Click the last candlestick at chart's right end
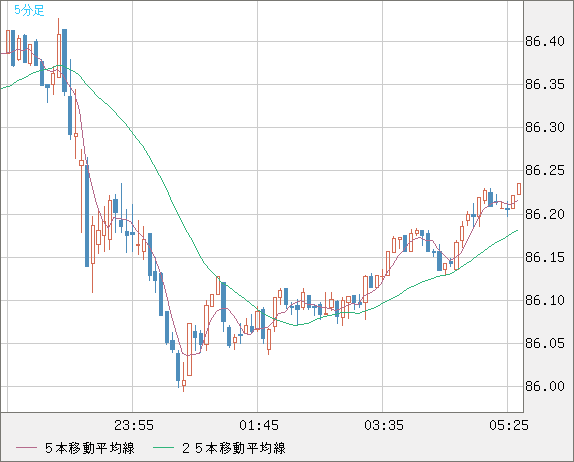This screenshot has width=574, height=462. [x=519, y=189]
